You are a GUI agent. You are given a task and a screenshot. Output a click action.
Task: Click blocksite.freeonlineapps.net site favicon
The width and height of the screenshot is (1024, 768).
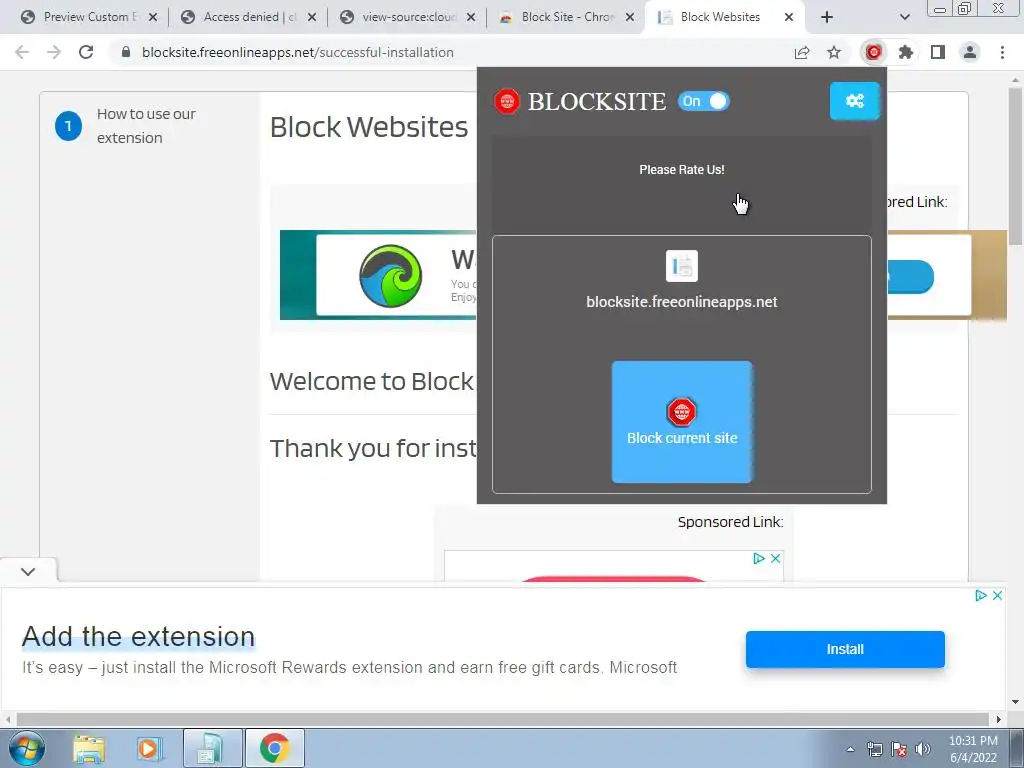tap(682, 266)
